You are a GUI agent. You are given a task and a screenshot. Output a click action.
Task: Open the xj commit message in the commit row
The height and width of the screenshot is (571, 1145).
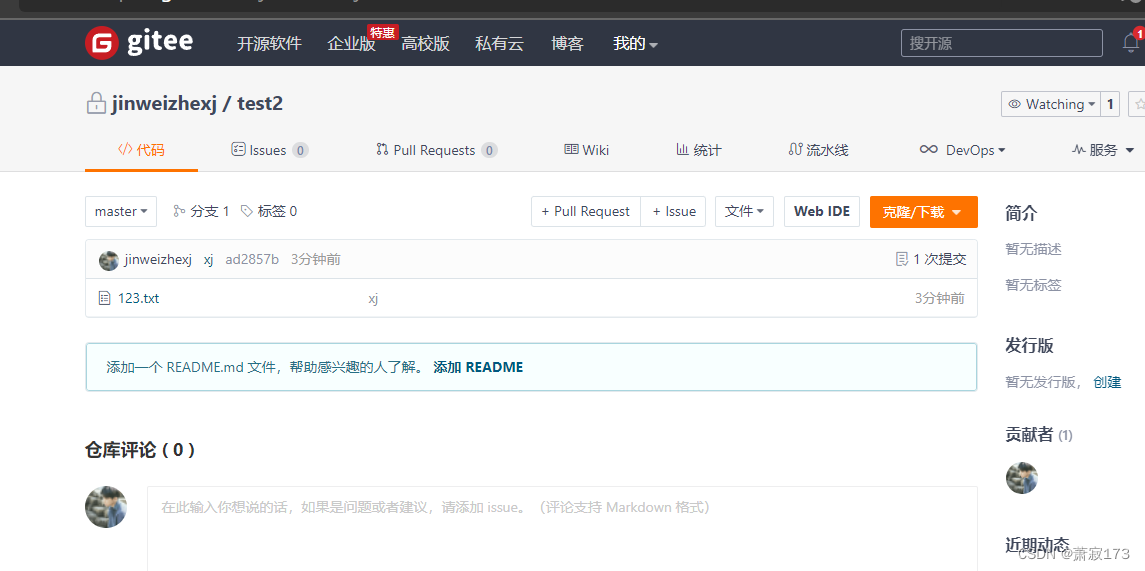coord(208,260)
